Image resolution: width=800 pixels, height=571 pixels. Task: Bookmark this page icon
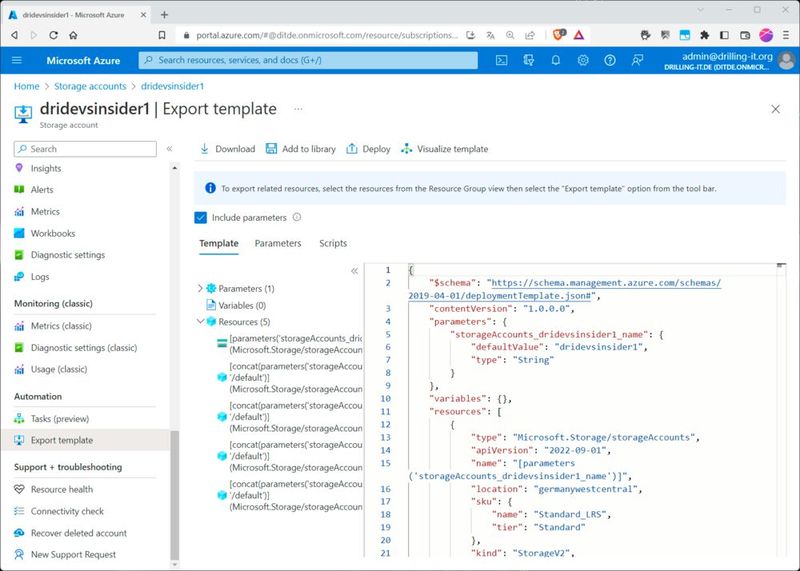click(162, 35)
